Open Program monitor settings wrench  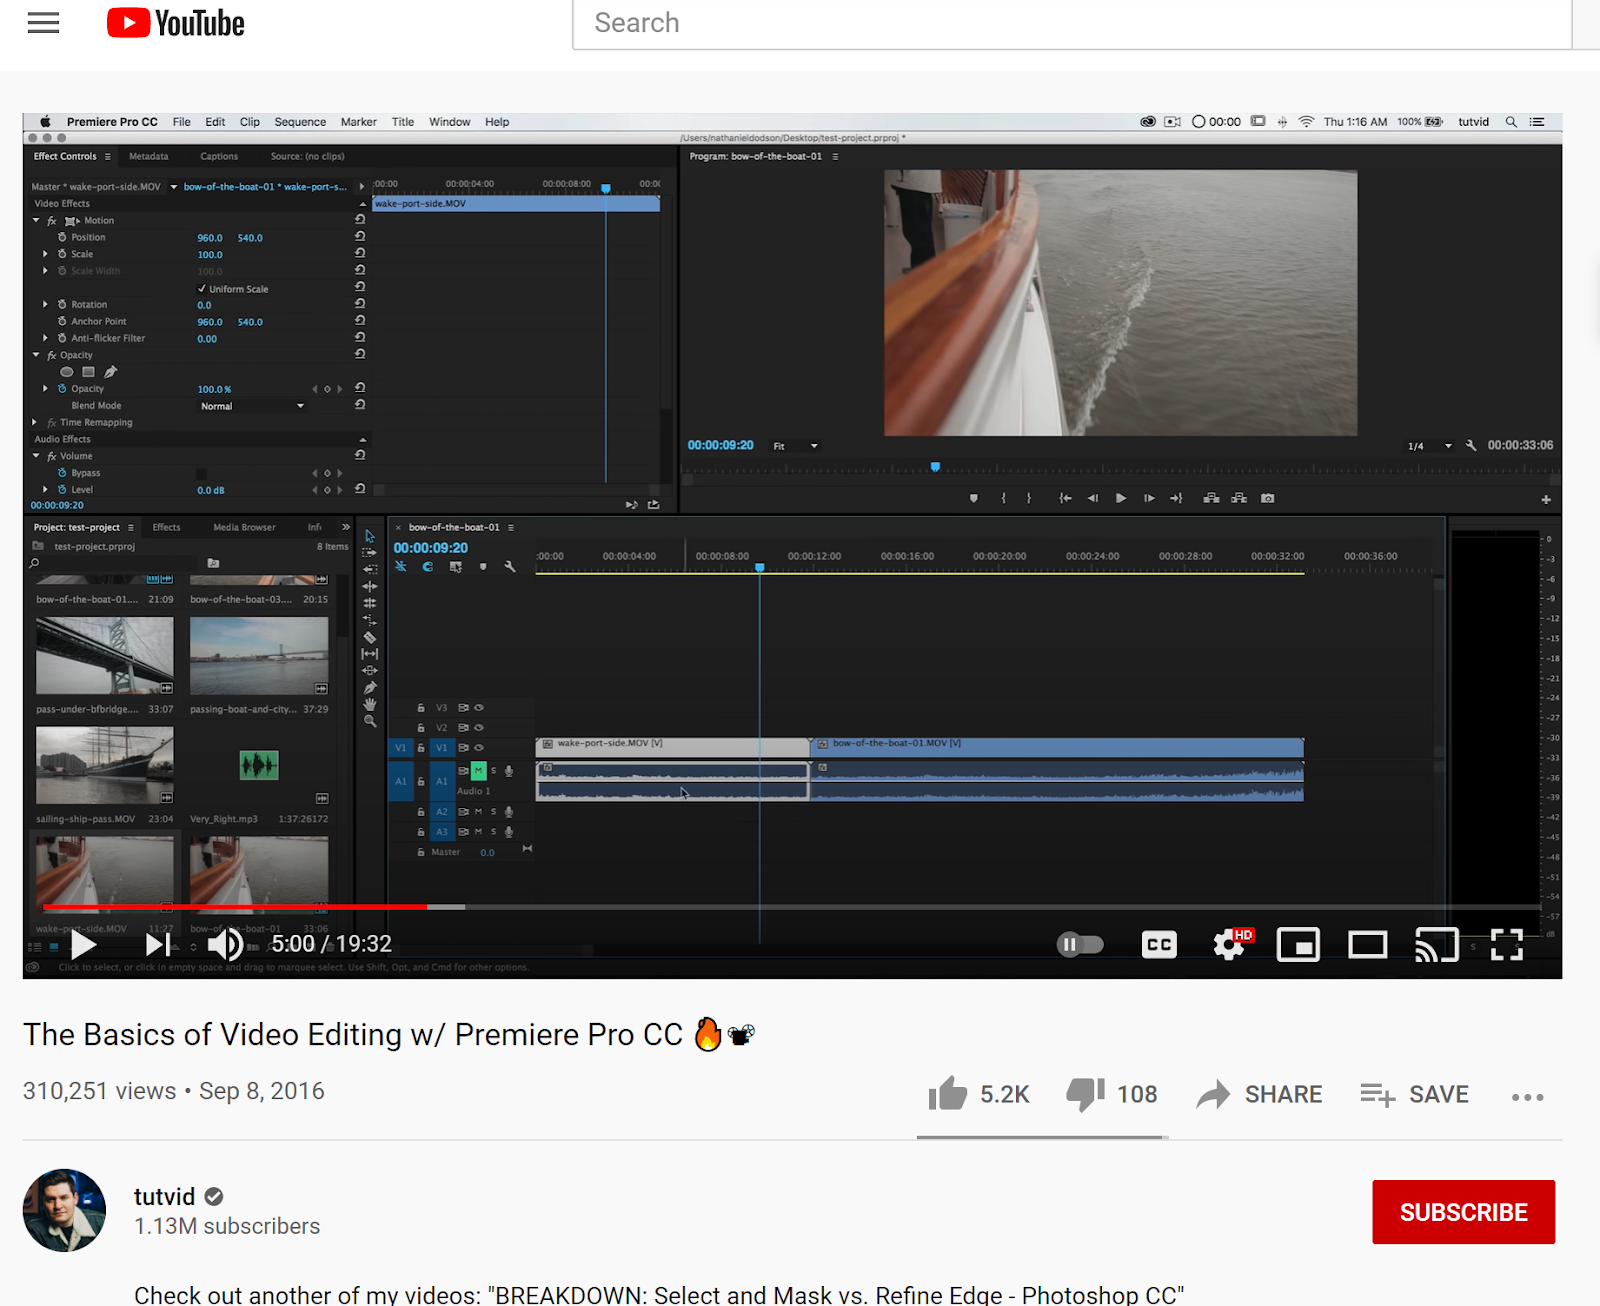tap(1471, 445)
